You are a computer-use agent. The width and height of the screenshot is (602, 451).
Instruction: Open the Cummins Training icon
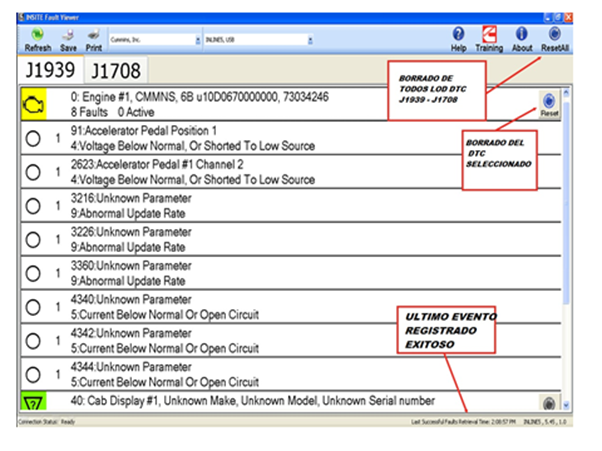coord(489,36)
